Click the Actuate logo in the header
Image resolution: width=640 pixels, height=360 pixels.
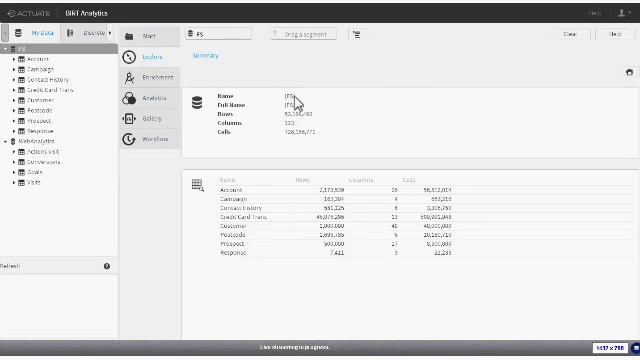click(x=29, y=13)
